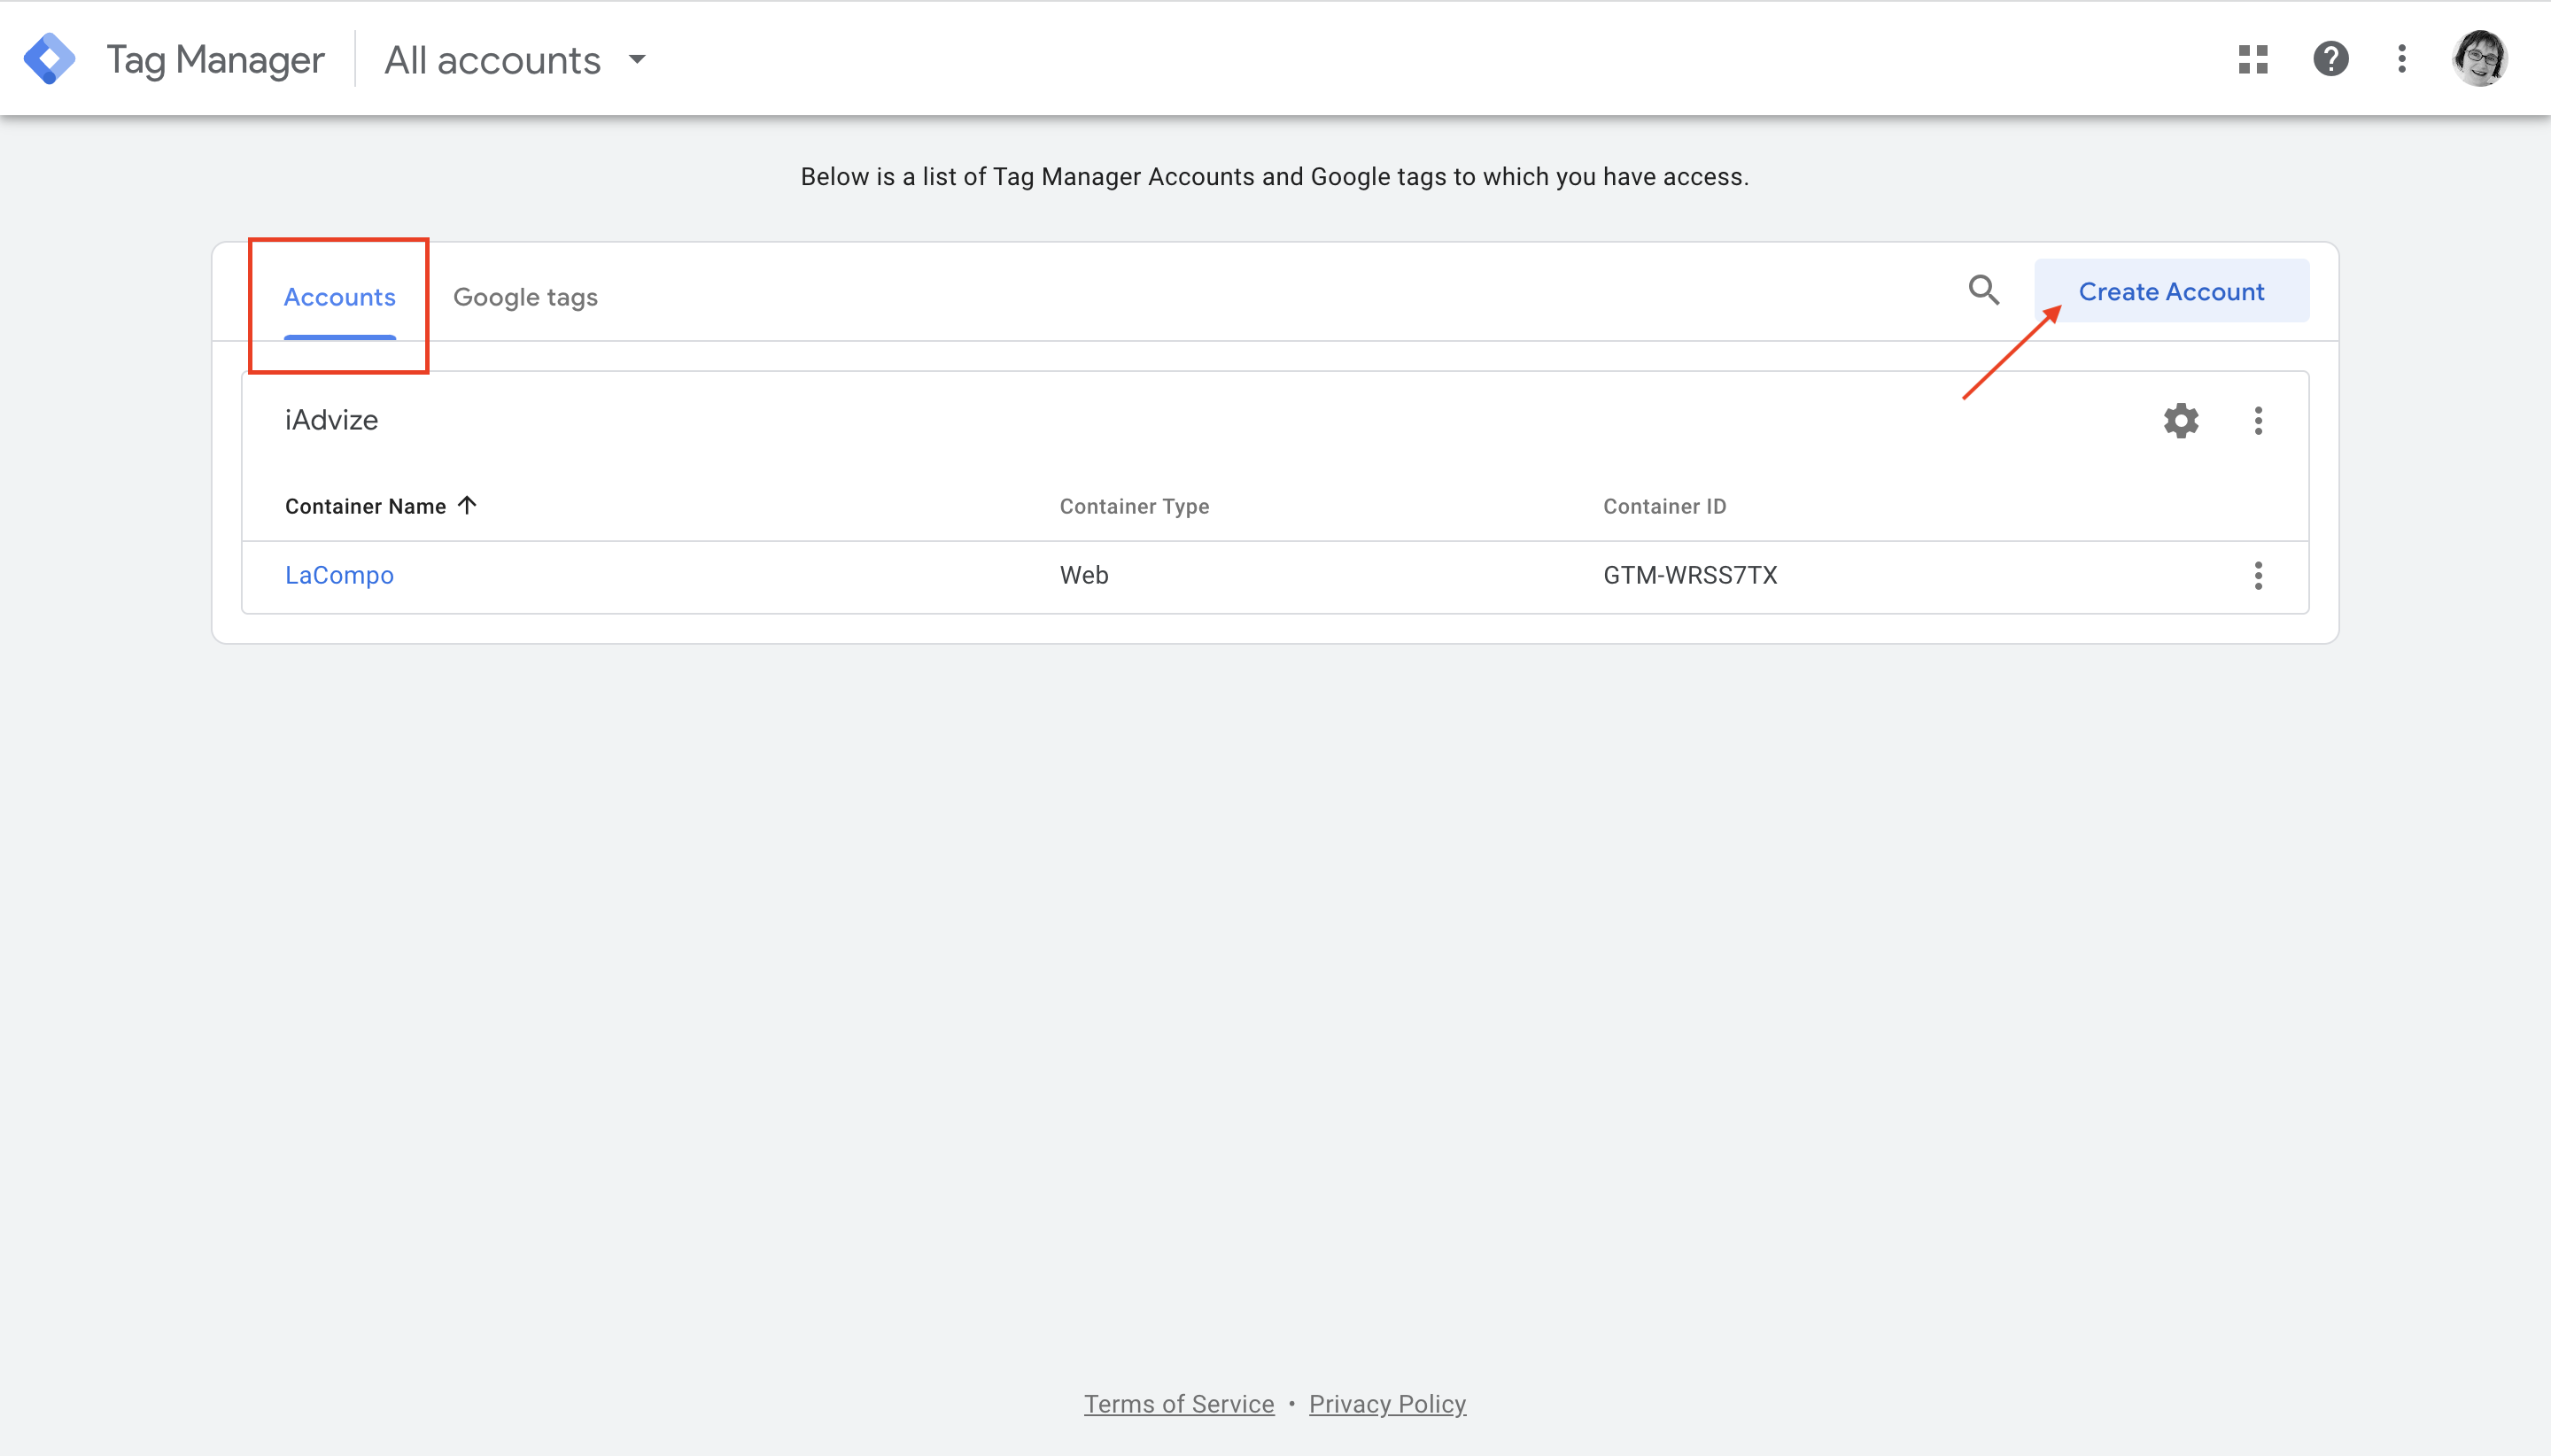Switch to the Google tags tab
The image size is (2551, 1456).
[525, 297]
